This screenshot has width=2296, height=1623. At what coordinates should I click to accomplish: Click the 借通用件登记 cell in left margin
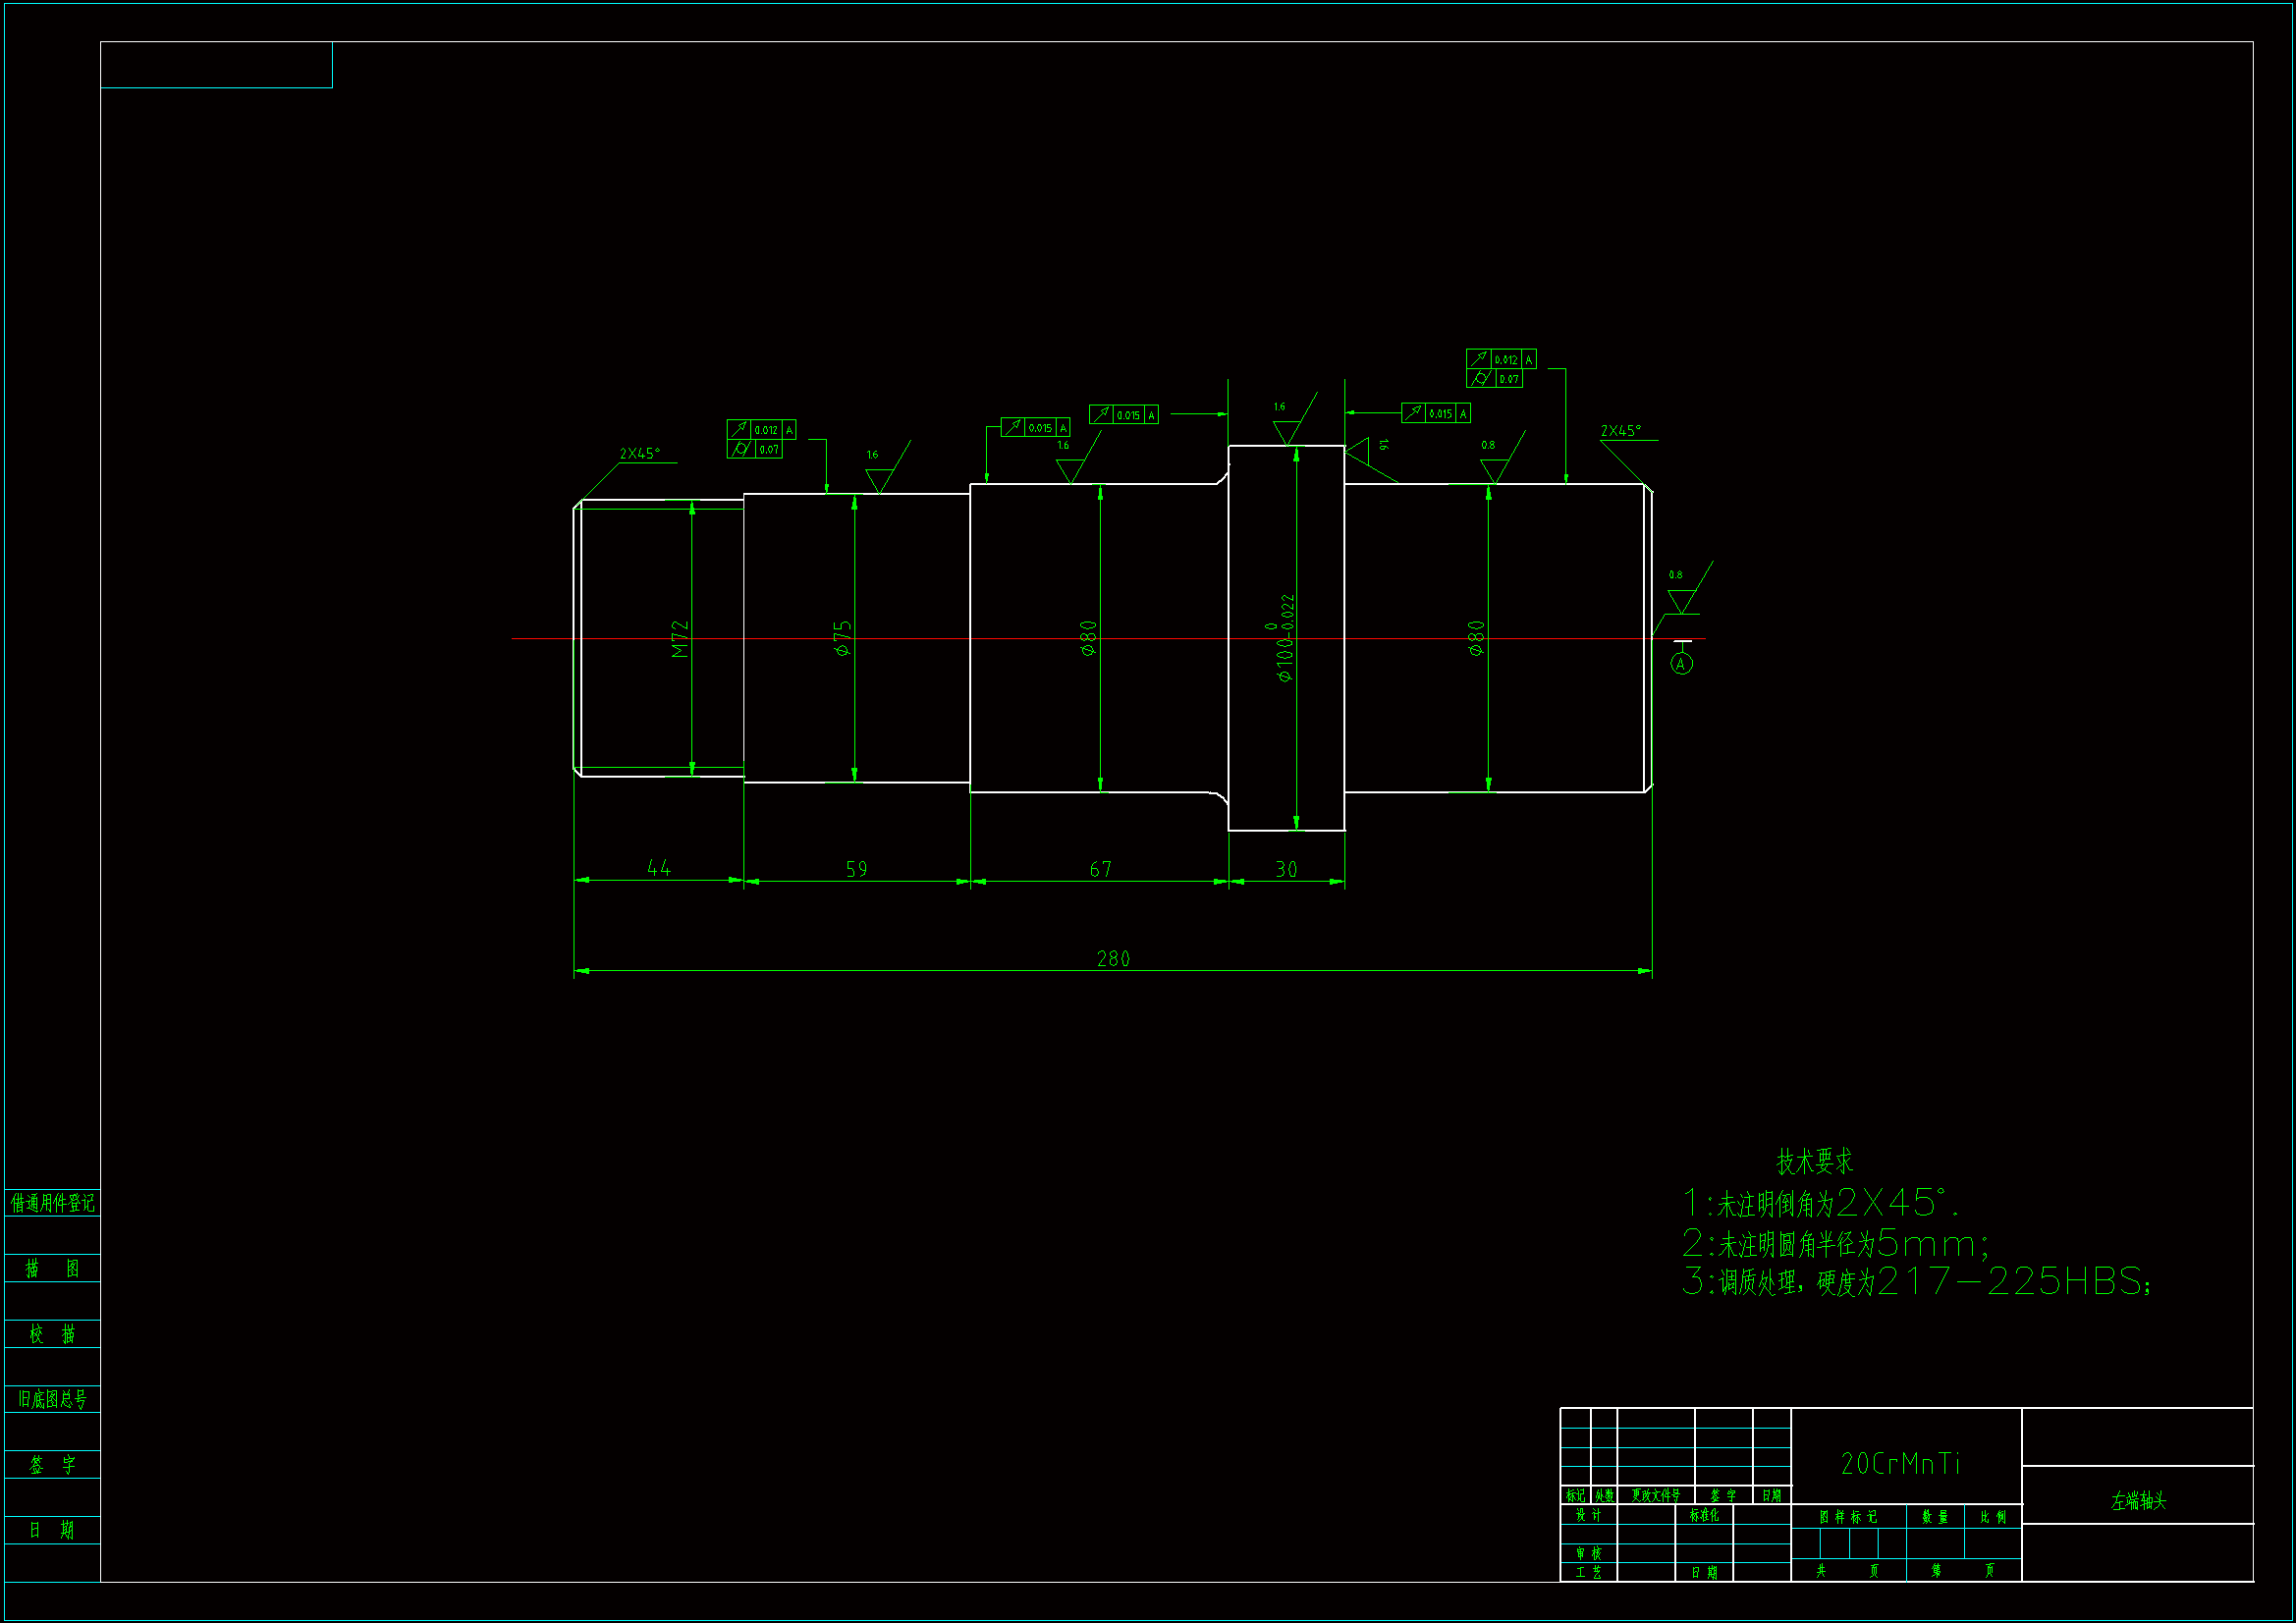[x=52, y=1203]
